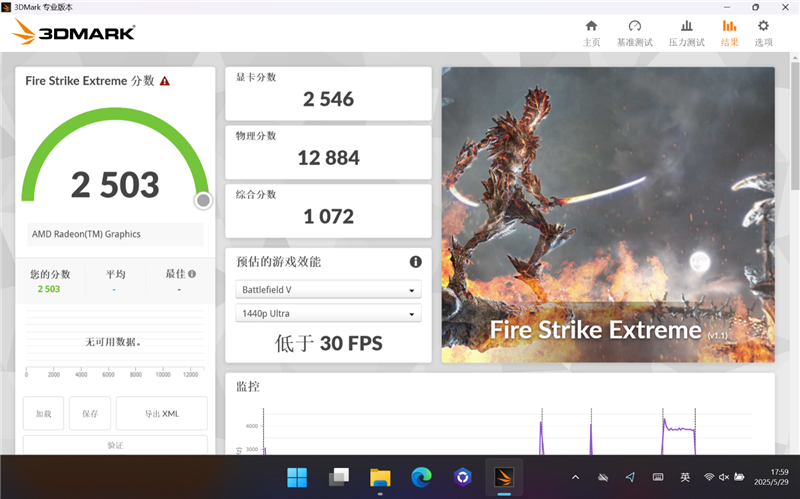The height and width of the screenshot is (499, 800).
Task: Click the 显卡分数 2 546 score card
Action: pos(328,94)
